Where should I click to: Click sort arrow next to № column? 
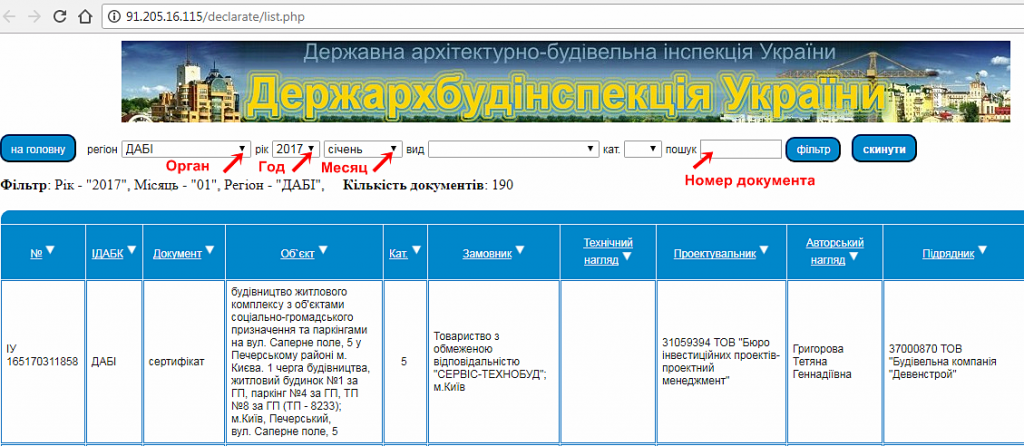50,251
